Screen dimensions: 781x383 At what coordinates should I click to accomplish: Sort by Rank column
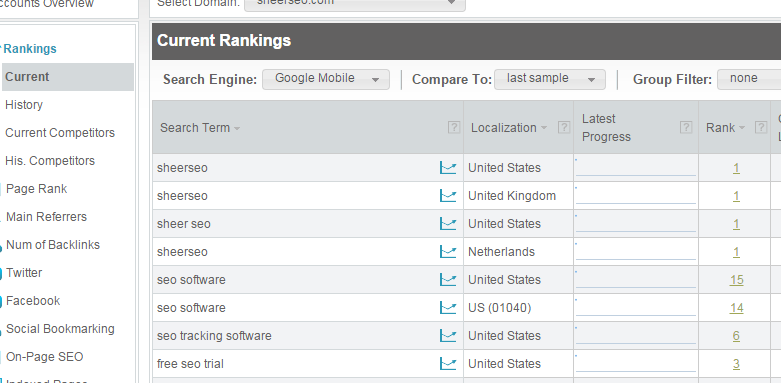[x=725, y=128]
